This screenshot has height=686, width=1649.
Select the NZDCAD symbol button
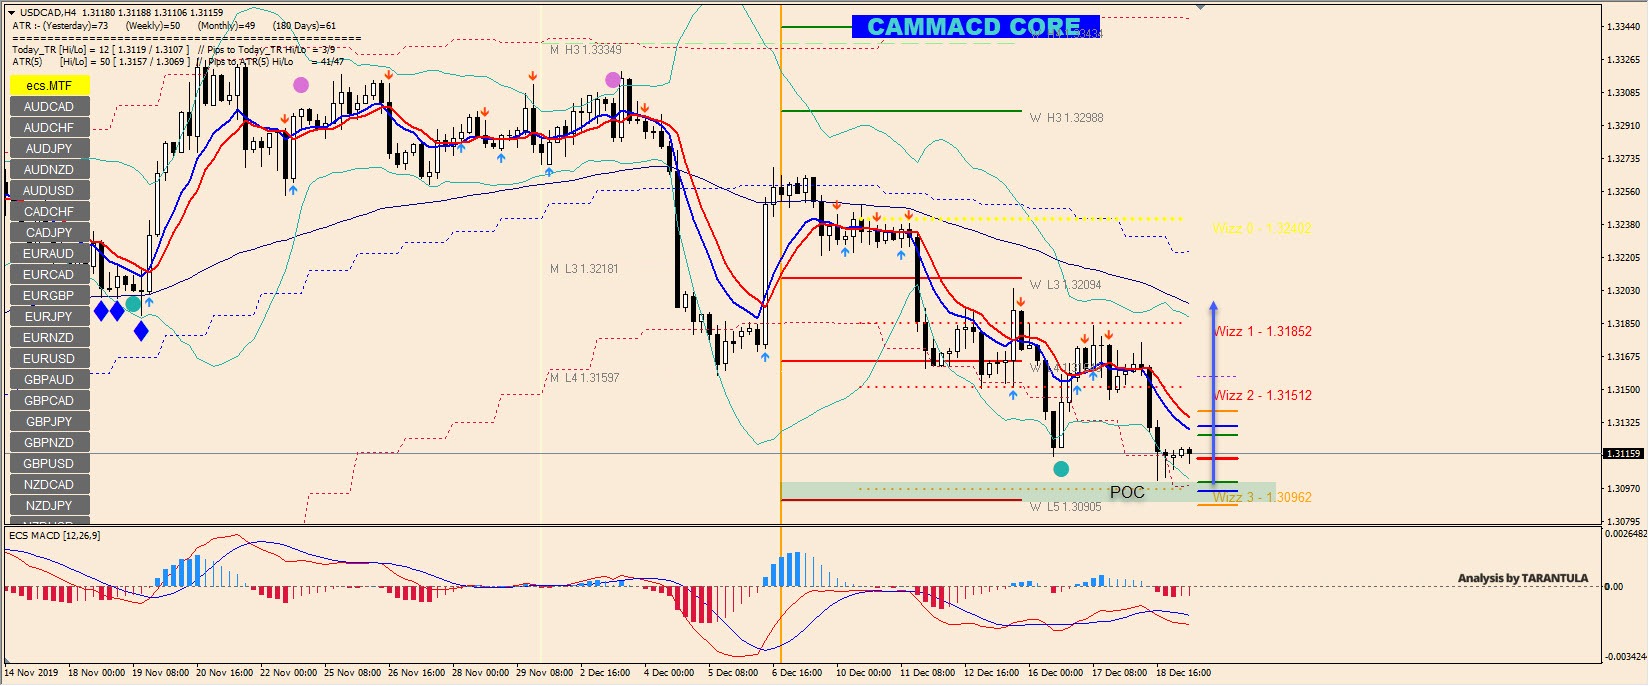click(x=49, y=484)
